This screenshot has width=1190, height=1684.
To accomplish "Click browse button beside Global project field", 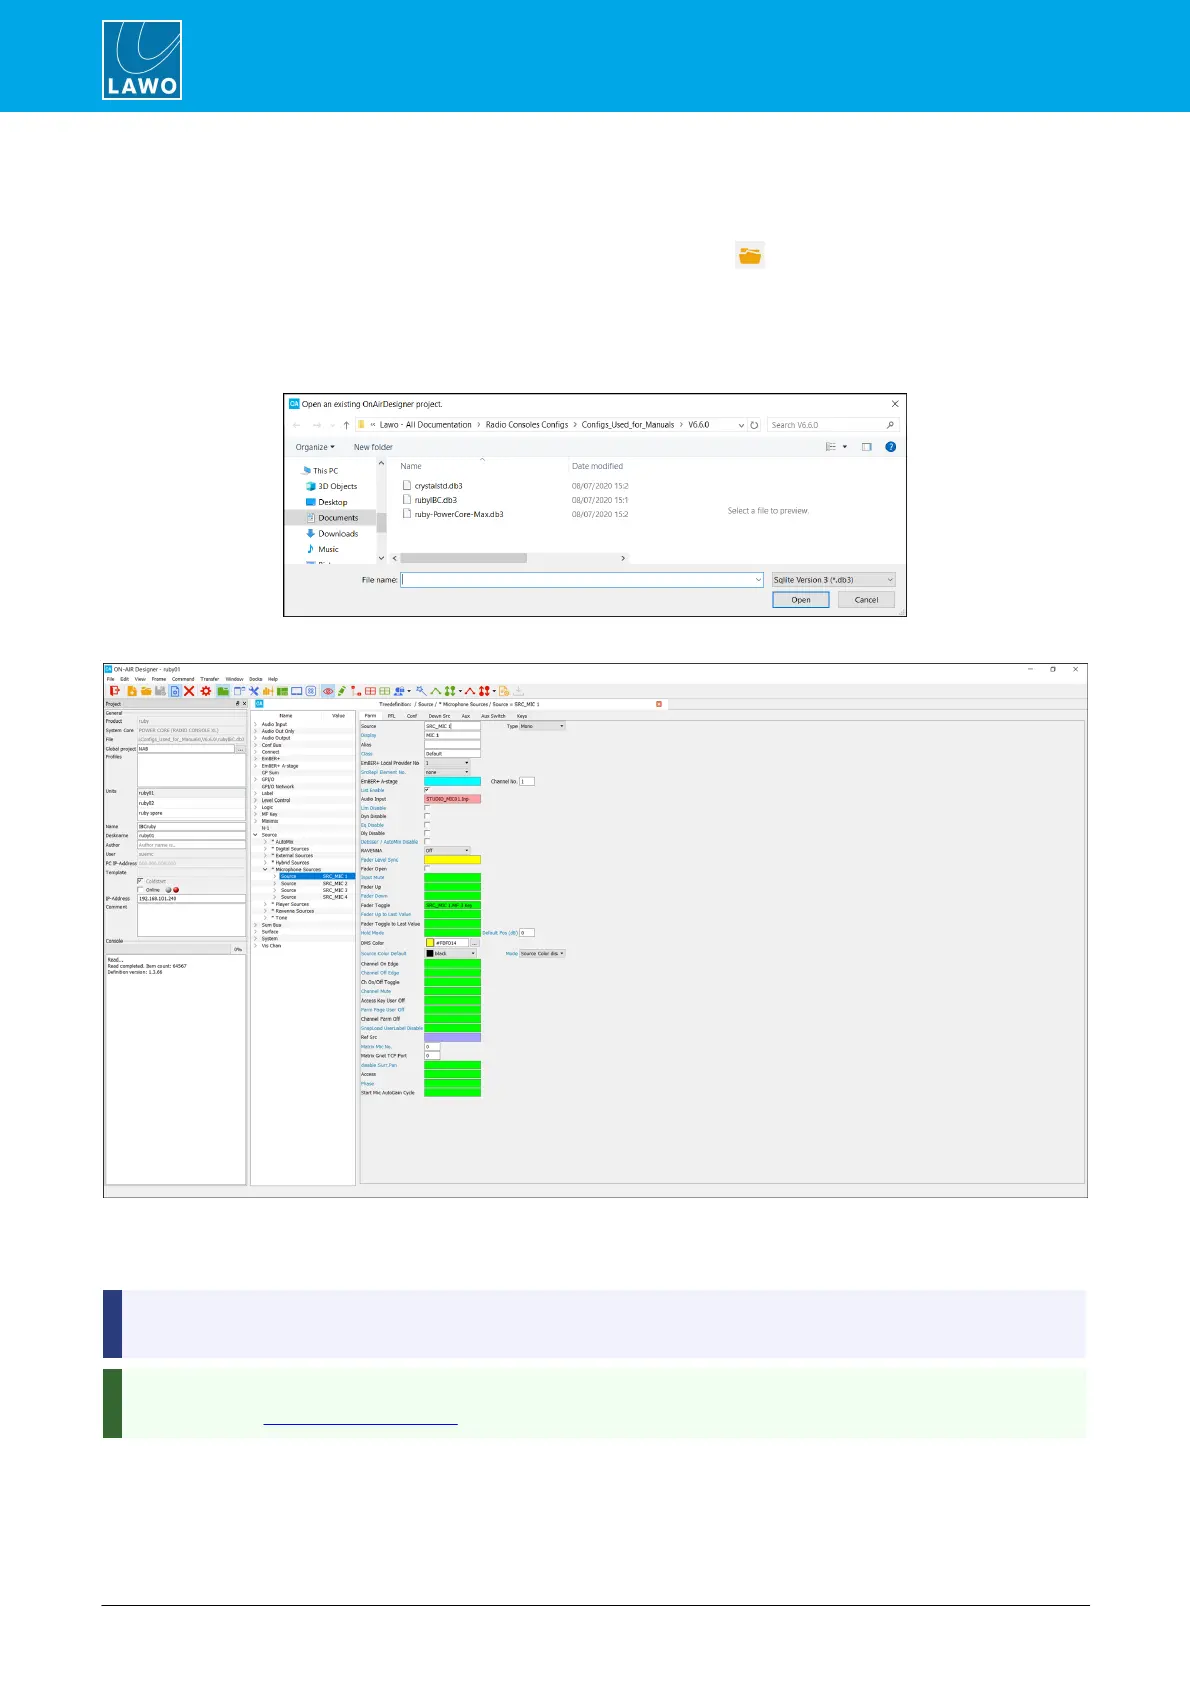I will [x=240, y=748].
